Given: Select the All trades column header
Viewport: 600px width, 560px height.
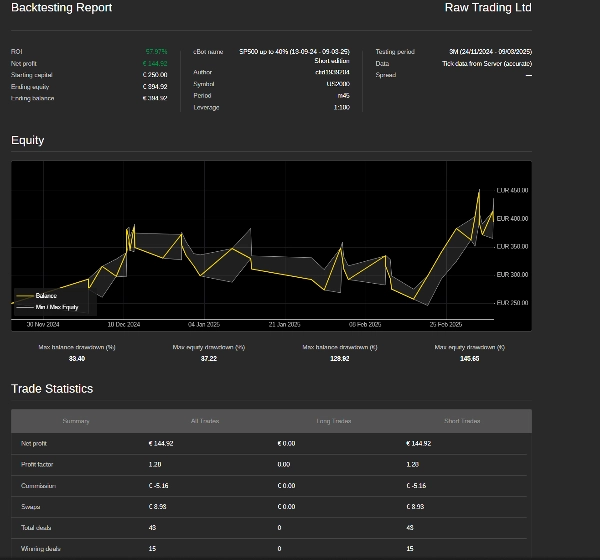Looking at the screenshot, I should [205, 421].
